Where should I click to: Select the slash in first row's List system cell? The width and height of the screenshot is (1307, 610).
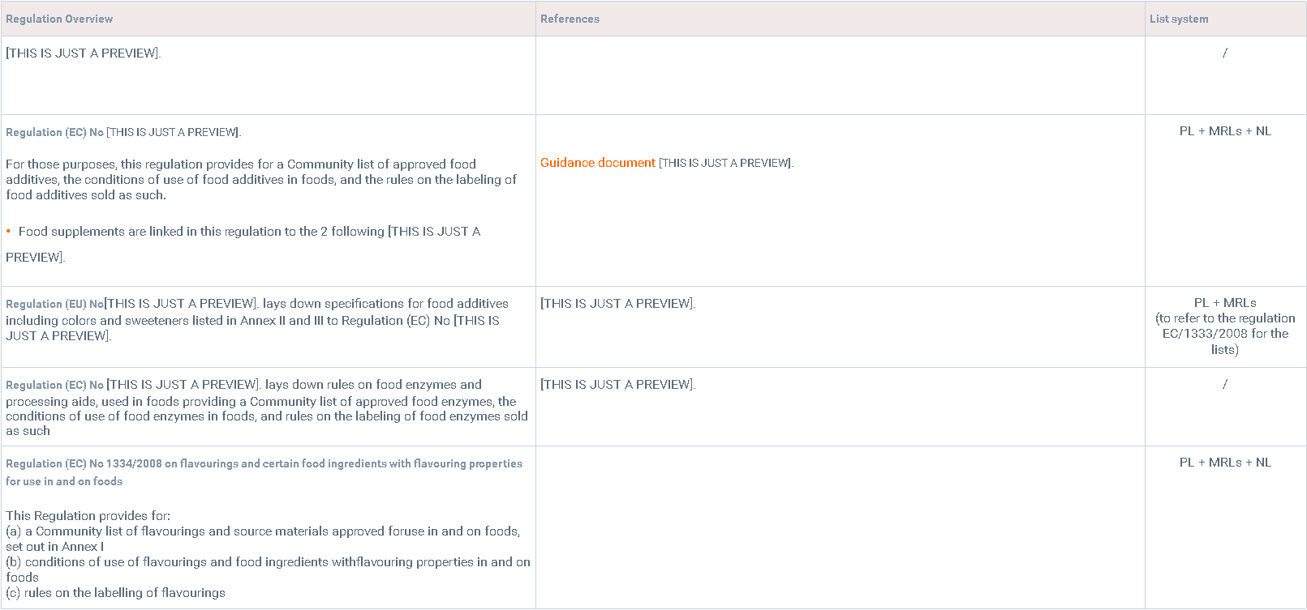1225,53
